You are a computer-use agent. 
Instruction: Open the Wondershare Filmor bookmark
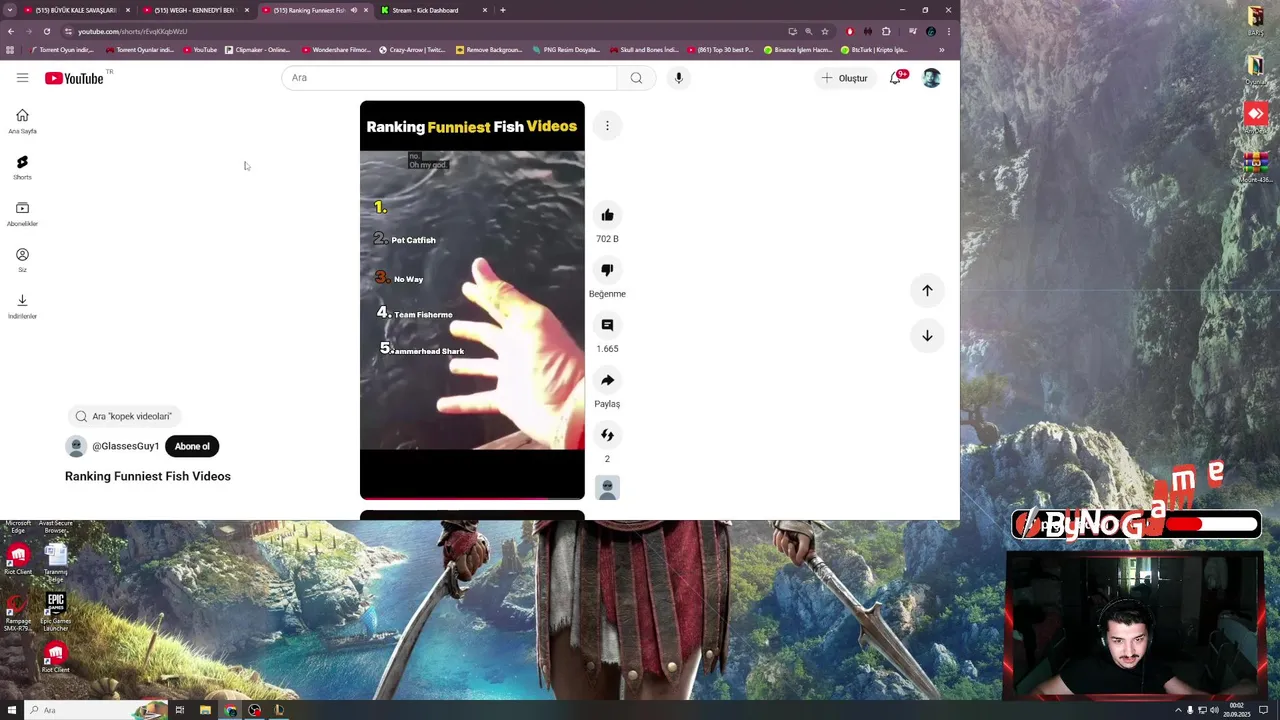(336, 49)
